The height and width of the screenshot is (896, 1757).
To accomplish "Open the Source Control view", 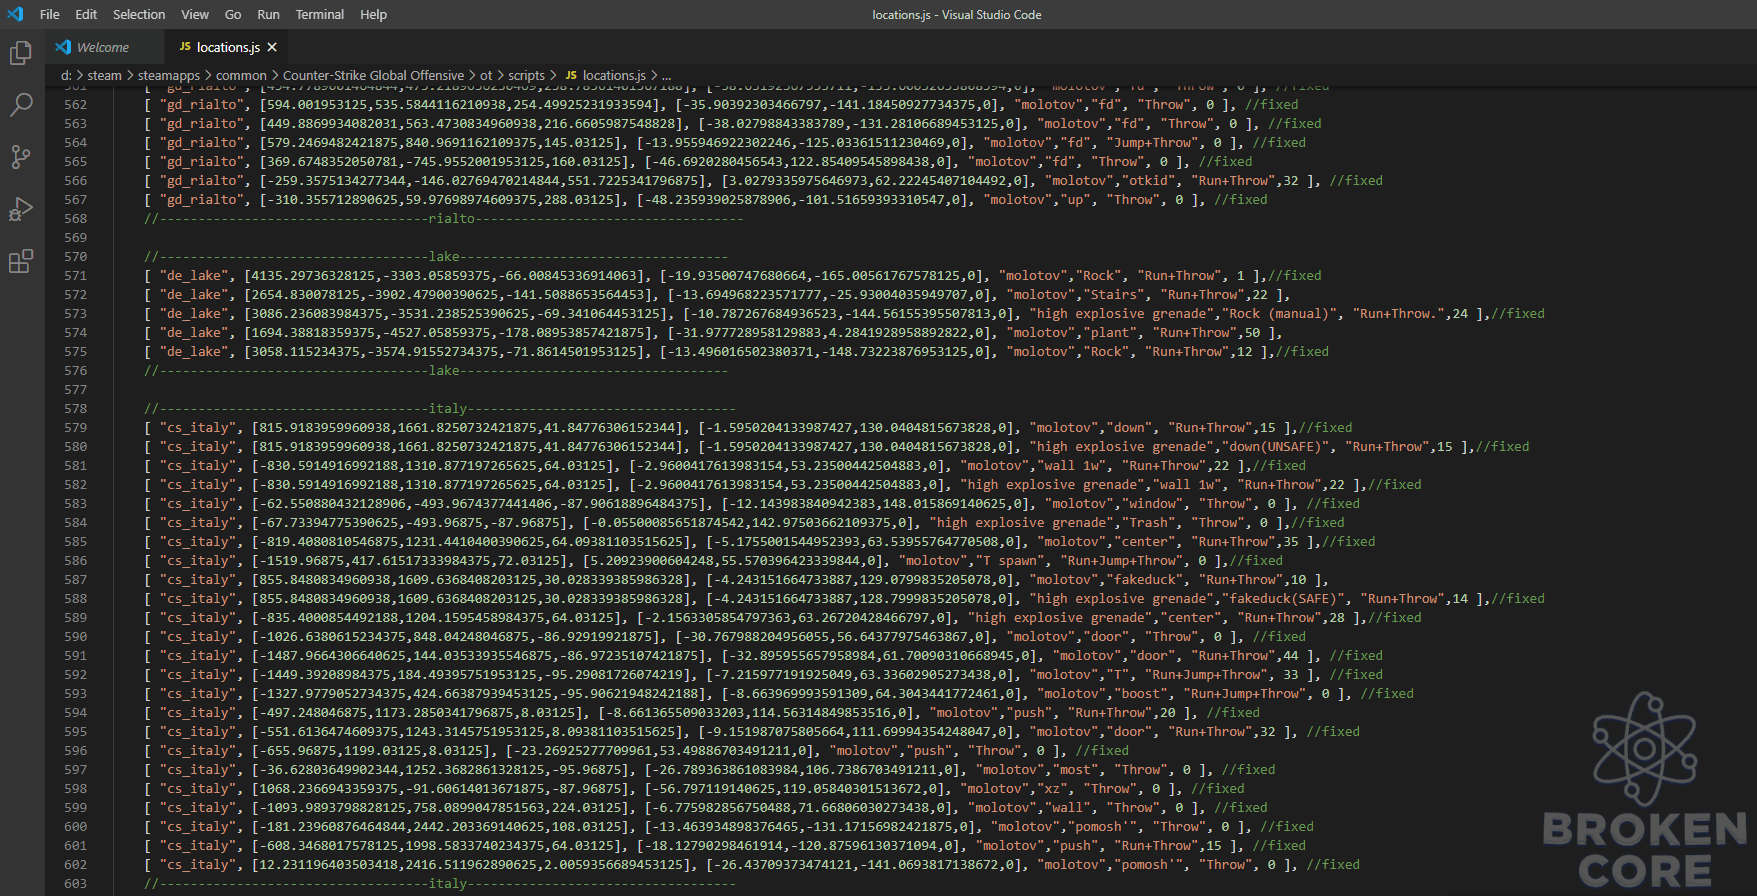I will pos(21,157).
